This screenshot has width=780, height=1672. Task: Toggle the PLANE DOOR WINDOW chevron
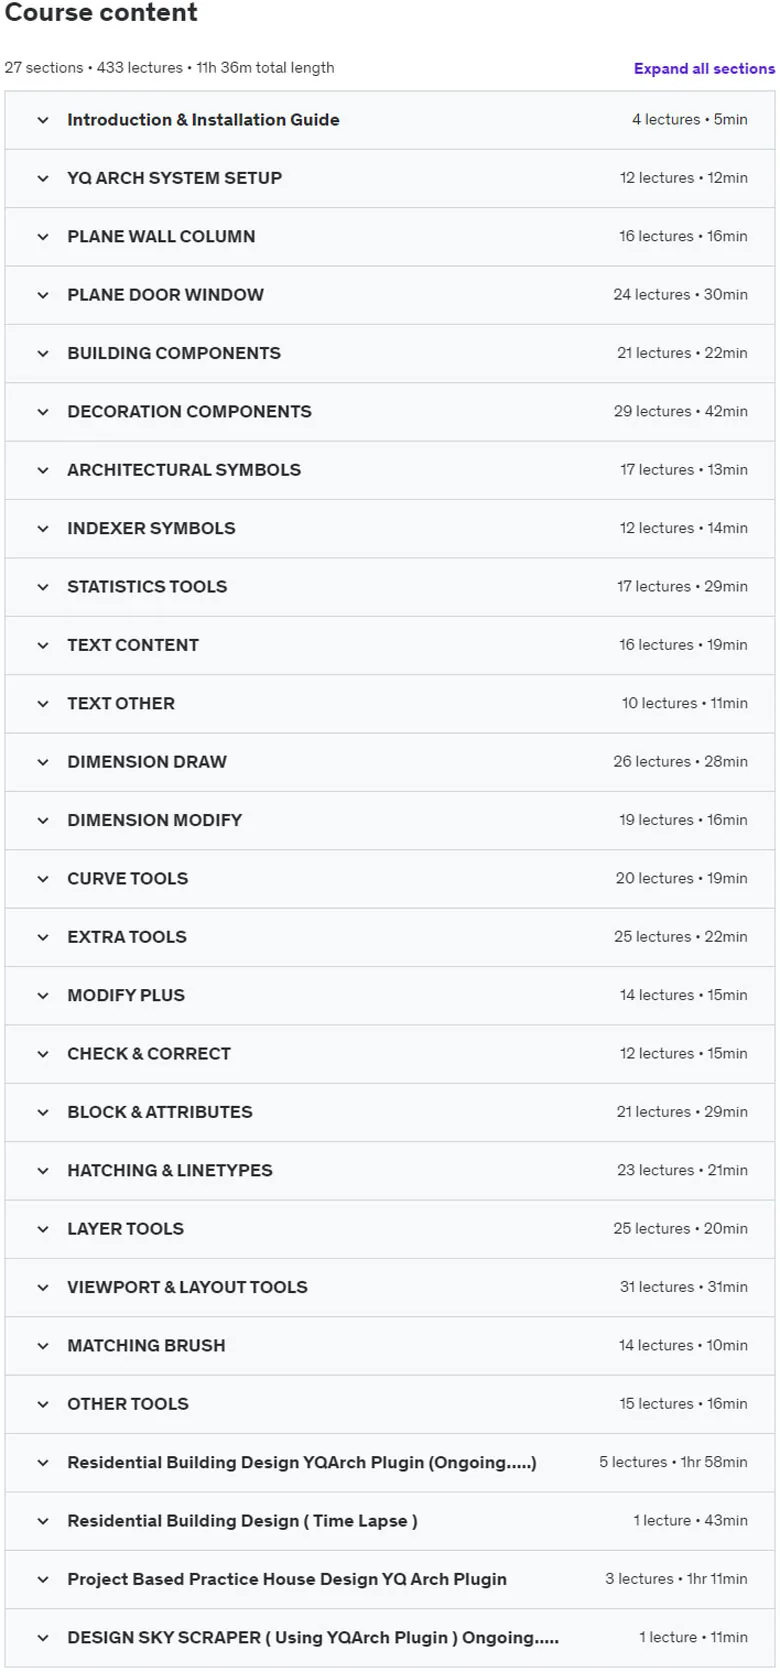tap(43, 295)
